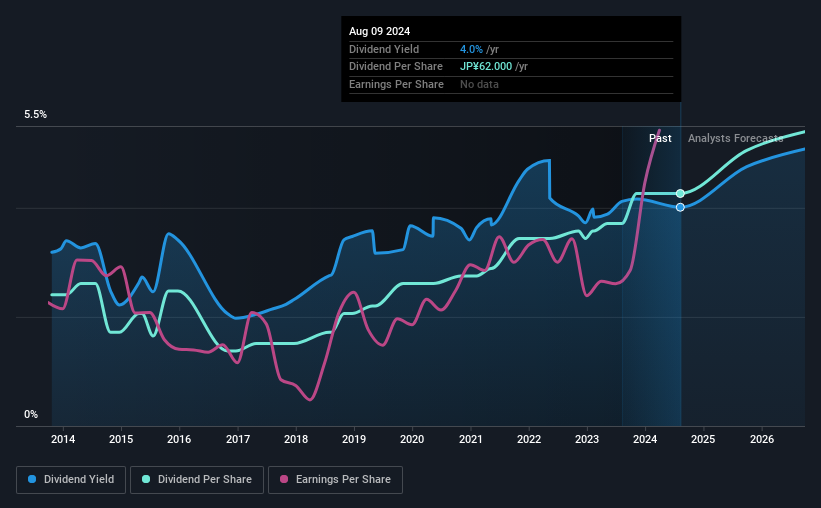Screen dimensions: 821x508
Task: Toggle the Dividend Yield legend button
Action: click(71, 480)
